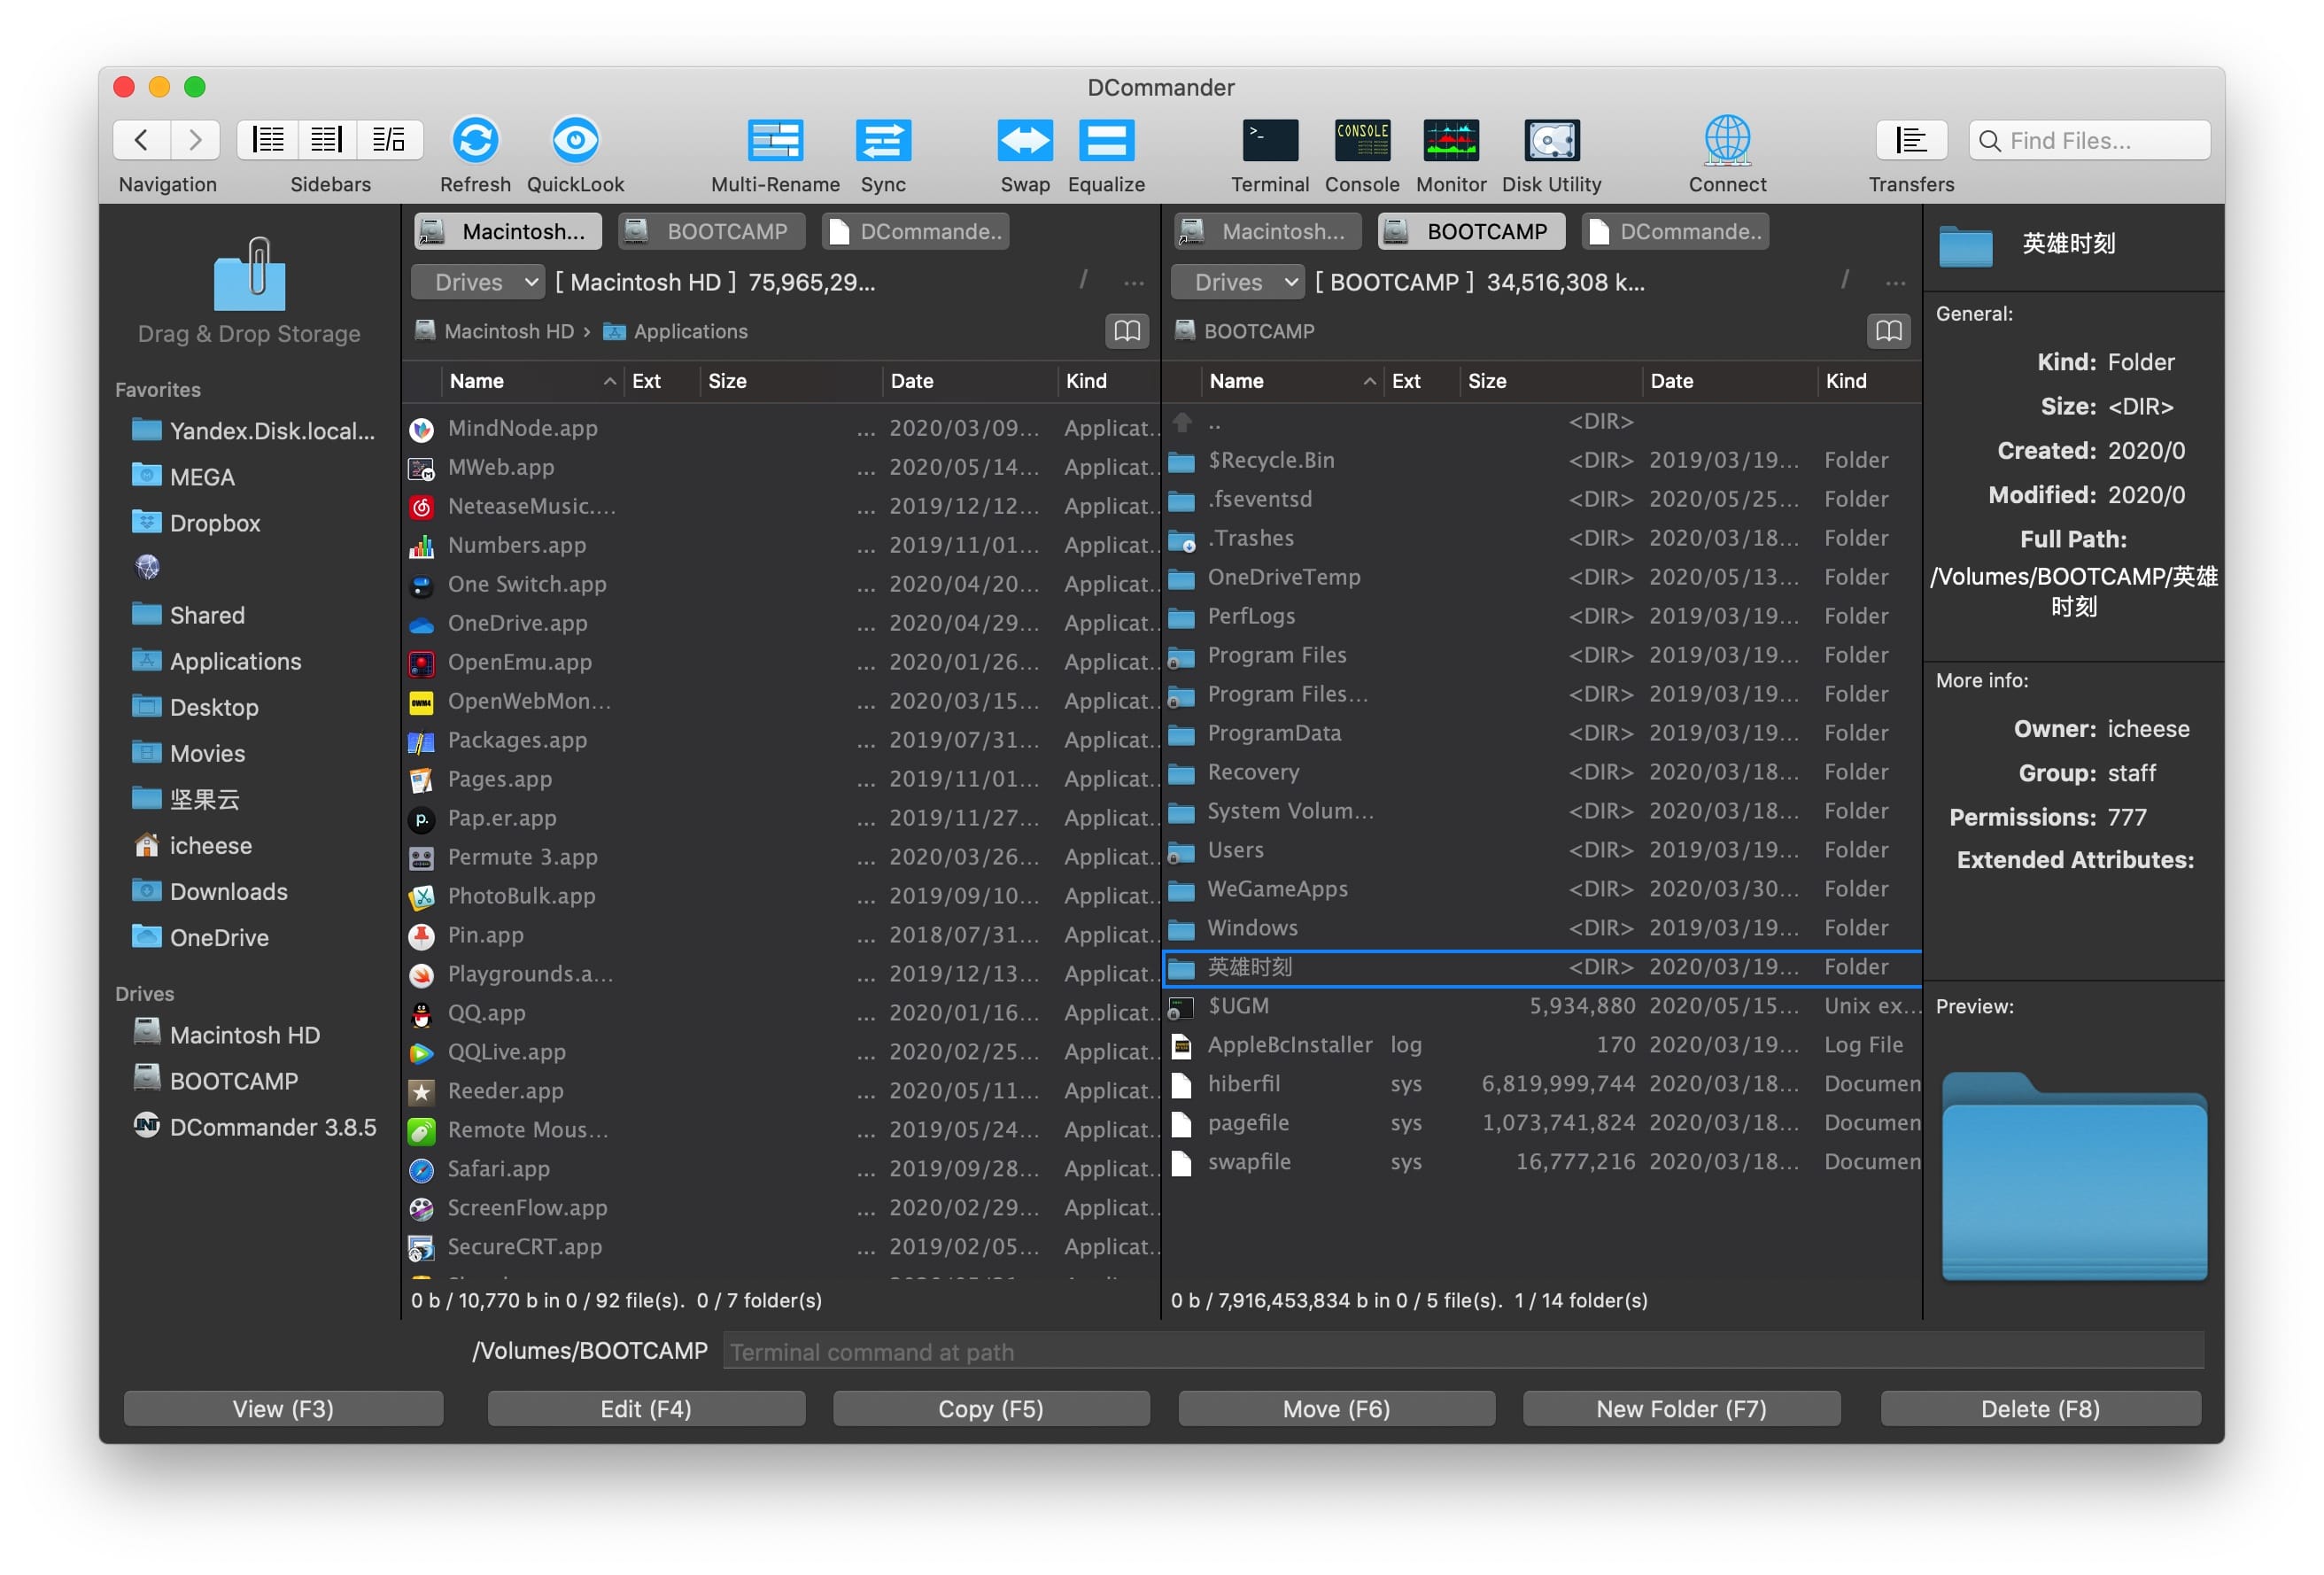The width and height of the screenshot is (2324, 1575).
Task: Open QuickLook preview icon
Action: click(x=575, y=141)
